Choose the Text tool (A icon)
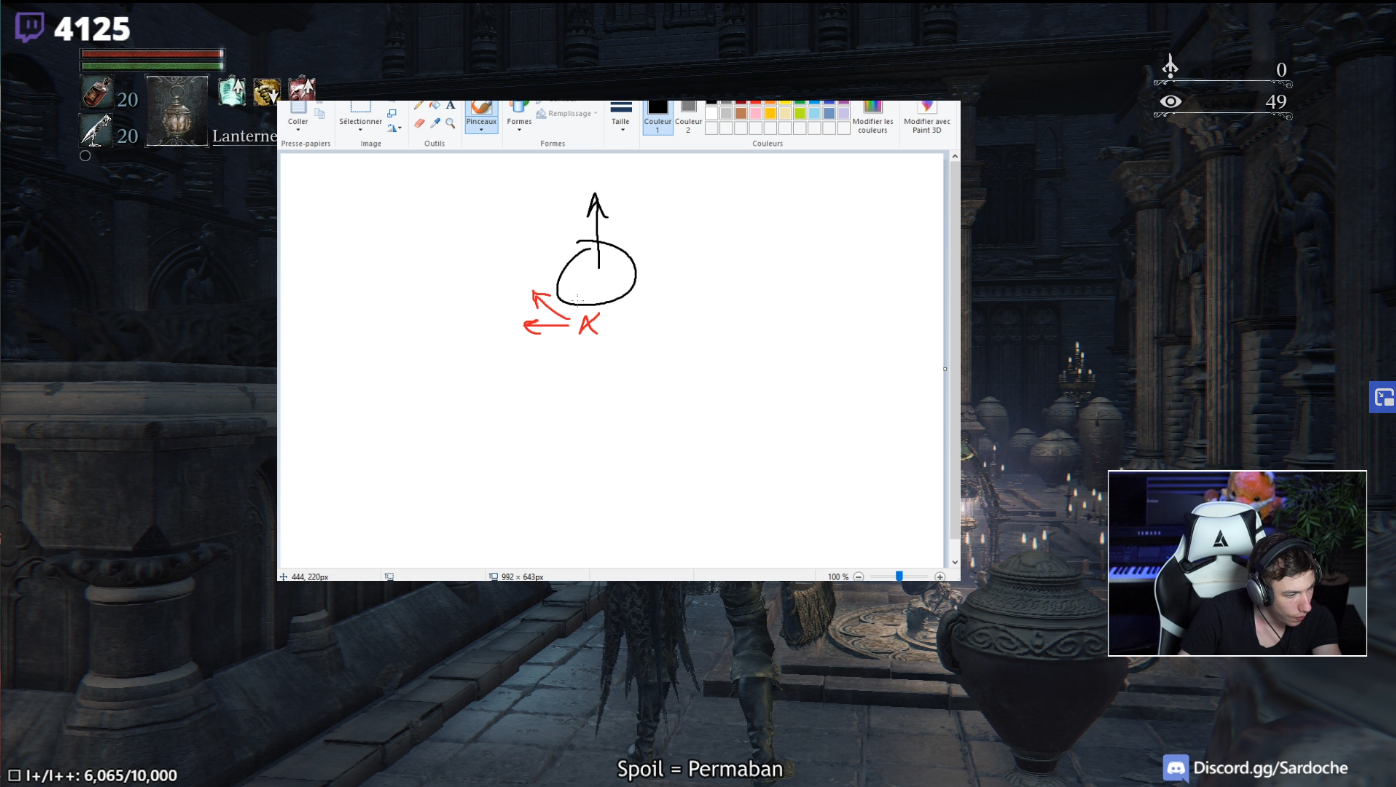Viewport: 1396px width, 787px height. 450,104
